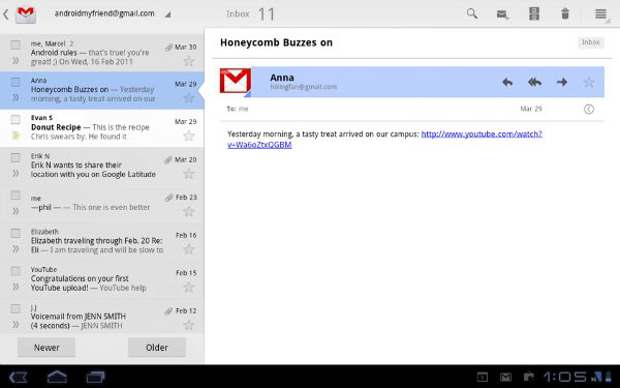The height and width of the screenshot is (388, 620).
Task: Star the Donut Recipe conversation
Action: [x=189, y=136]
